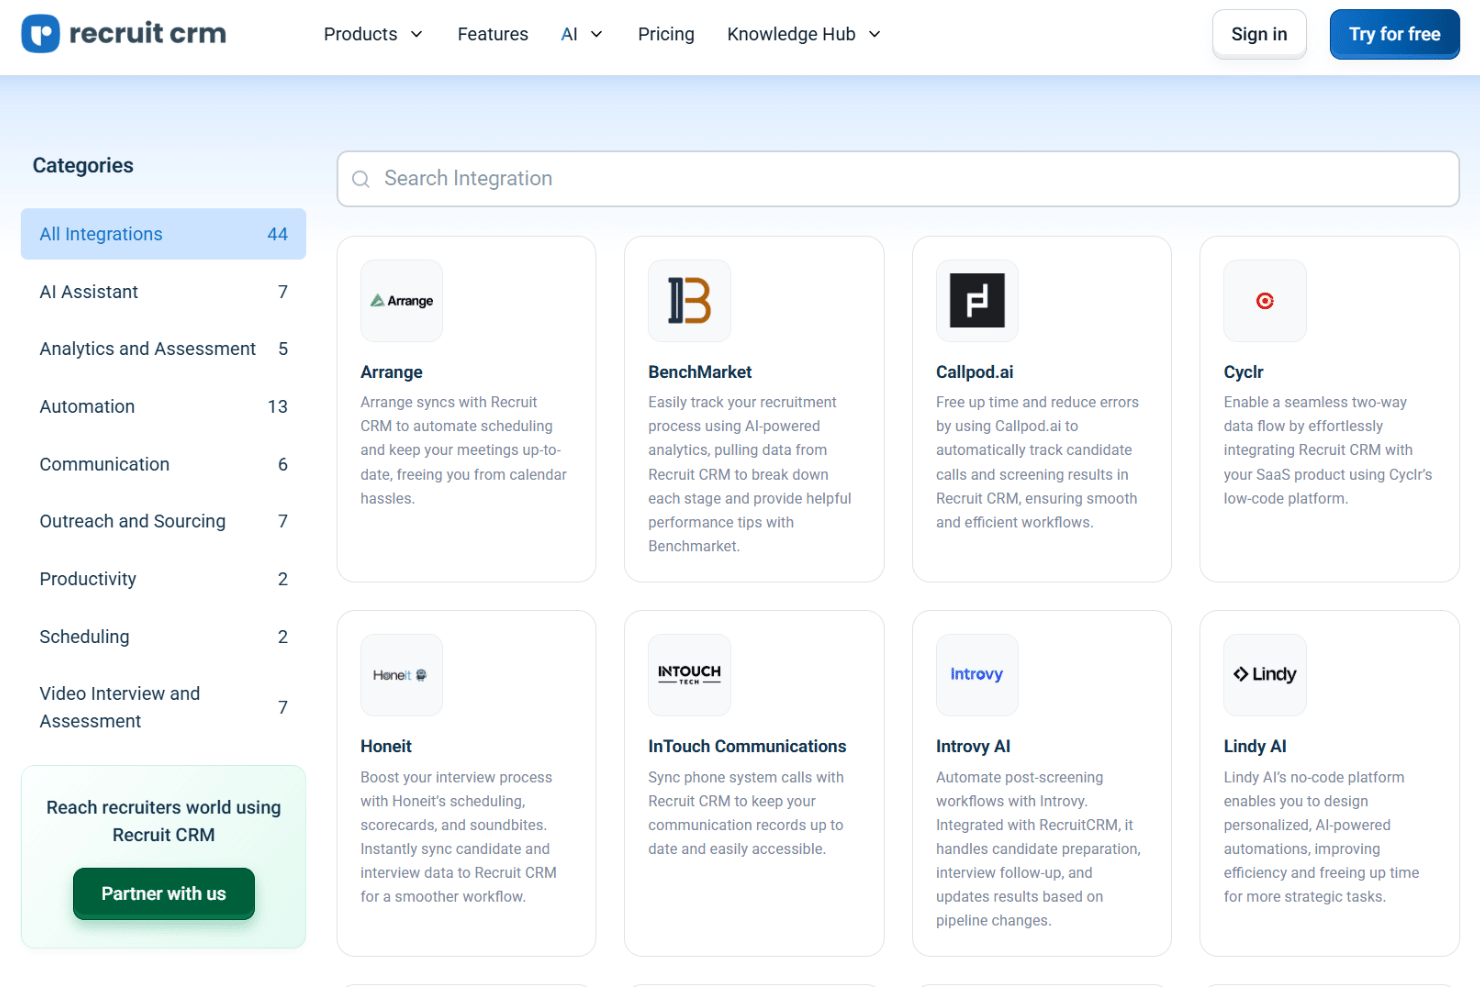Expand the Products dropdown chevron

click(x=417, y=35)
